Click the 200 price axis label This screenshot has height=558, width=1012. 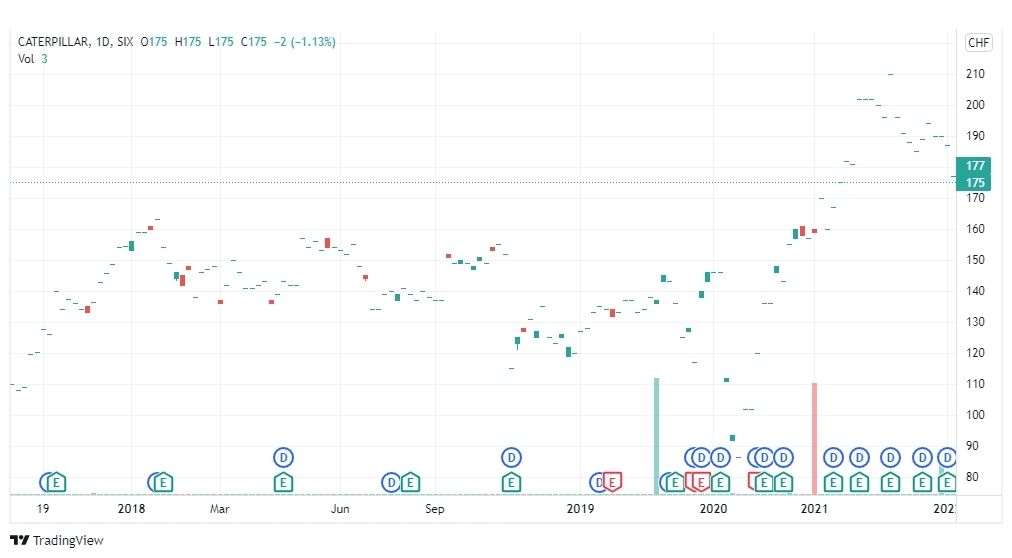click(975, 105)
